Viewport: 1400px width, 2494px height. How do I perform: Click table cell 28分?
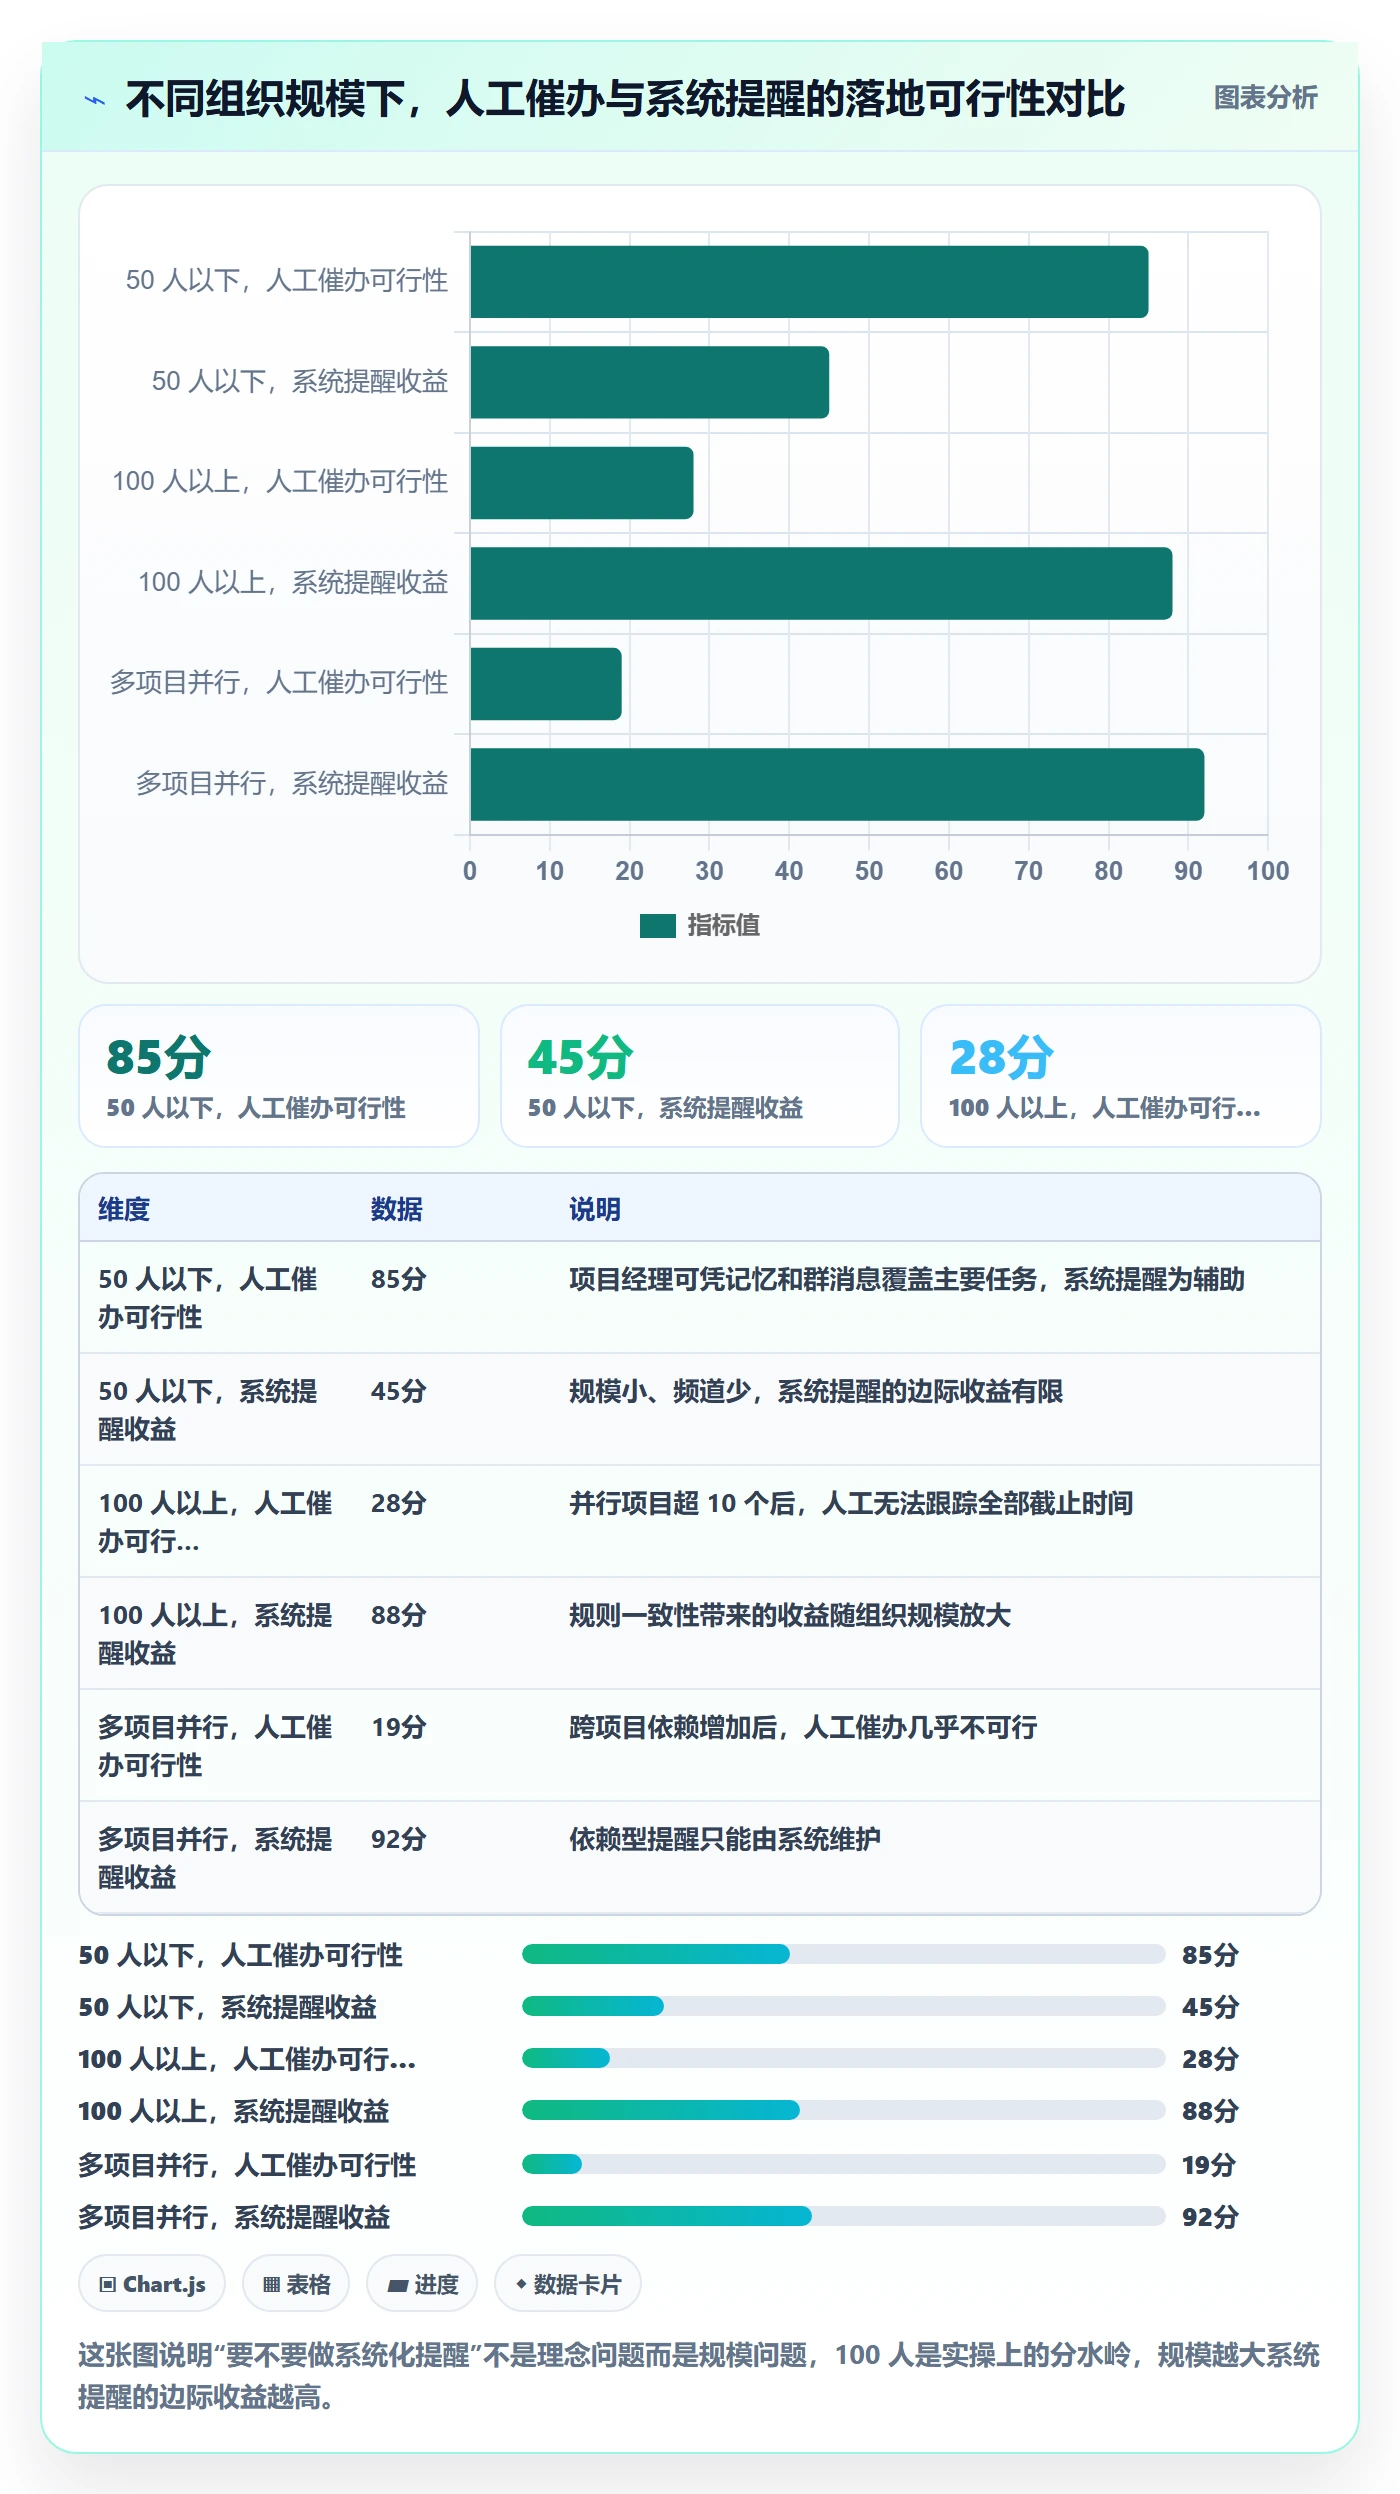(399, 1503)
